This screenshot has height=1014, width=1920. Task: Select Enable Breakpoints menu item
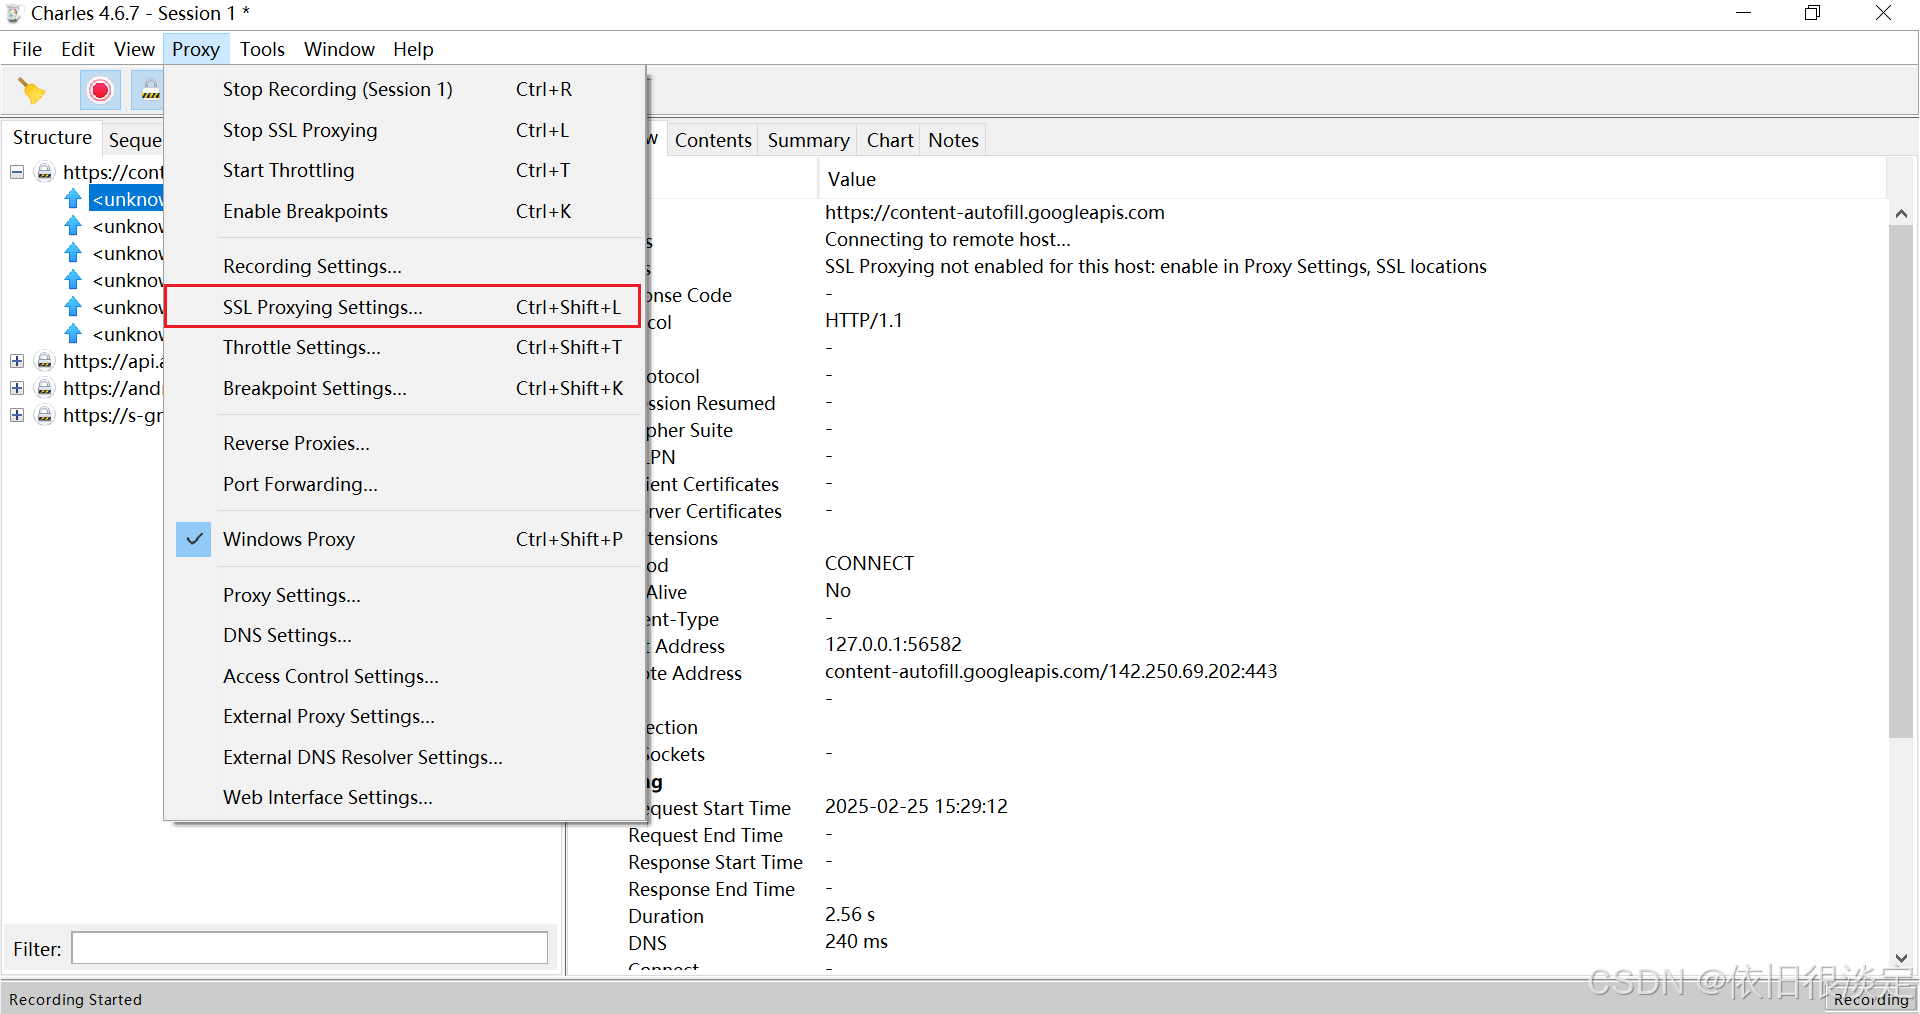pyautogui.click(x=405, y=212)
